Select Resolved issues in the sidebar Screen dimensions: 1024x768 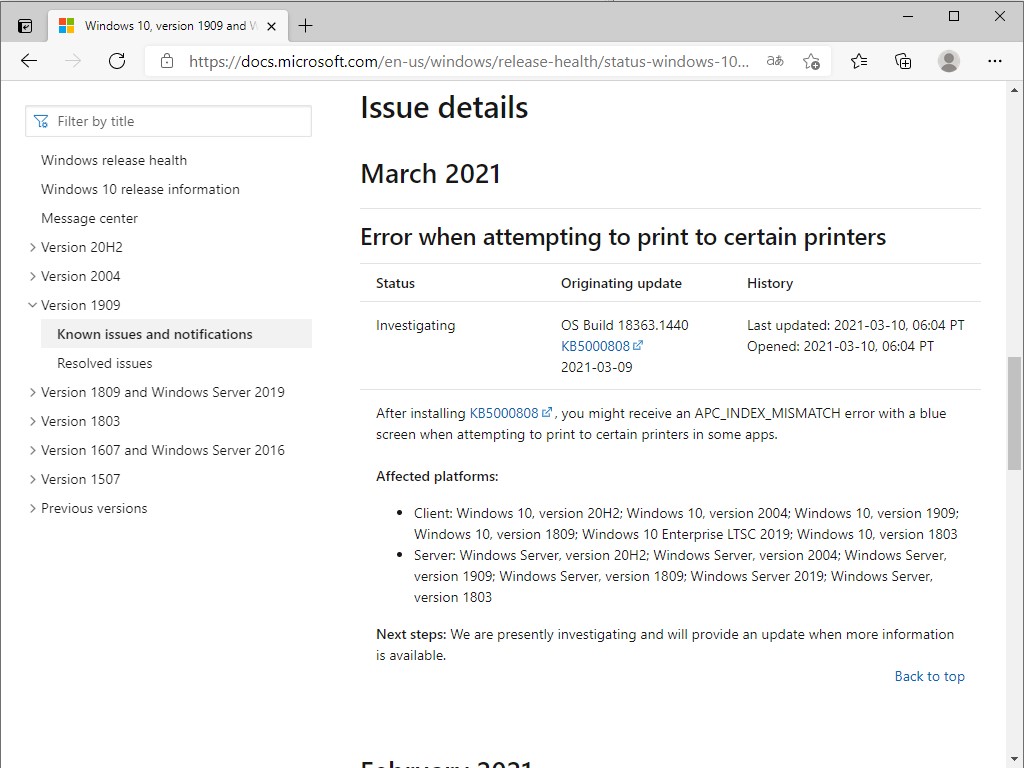point(105,363)
